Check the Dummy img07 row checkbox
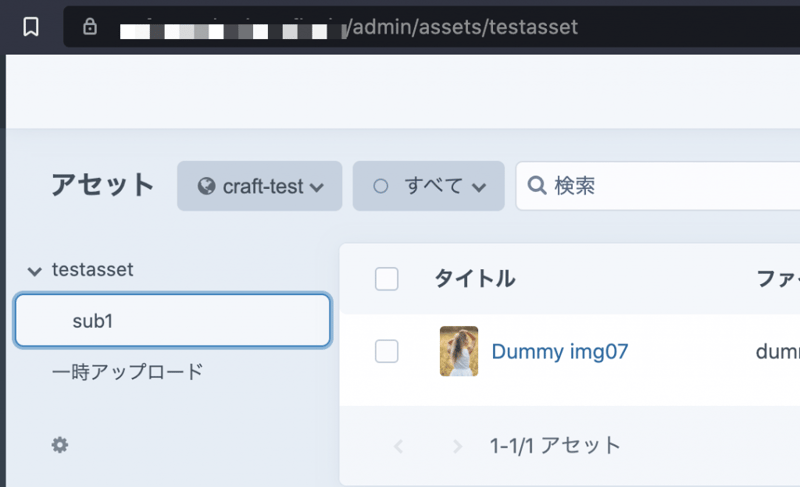Viewport: 800px width, 487px height. (387, 351)
